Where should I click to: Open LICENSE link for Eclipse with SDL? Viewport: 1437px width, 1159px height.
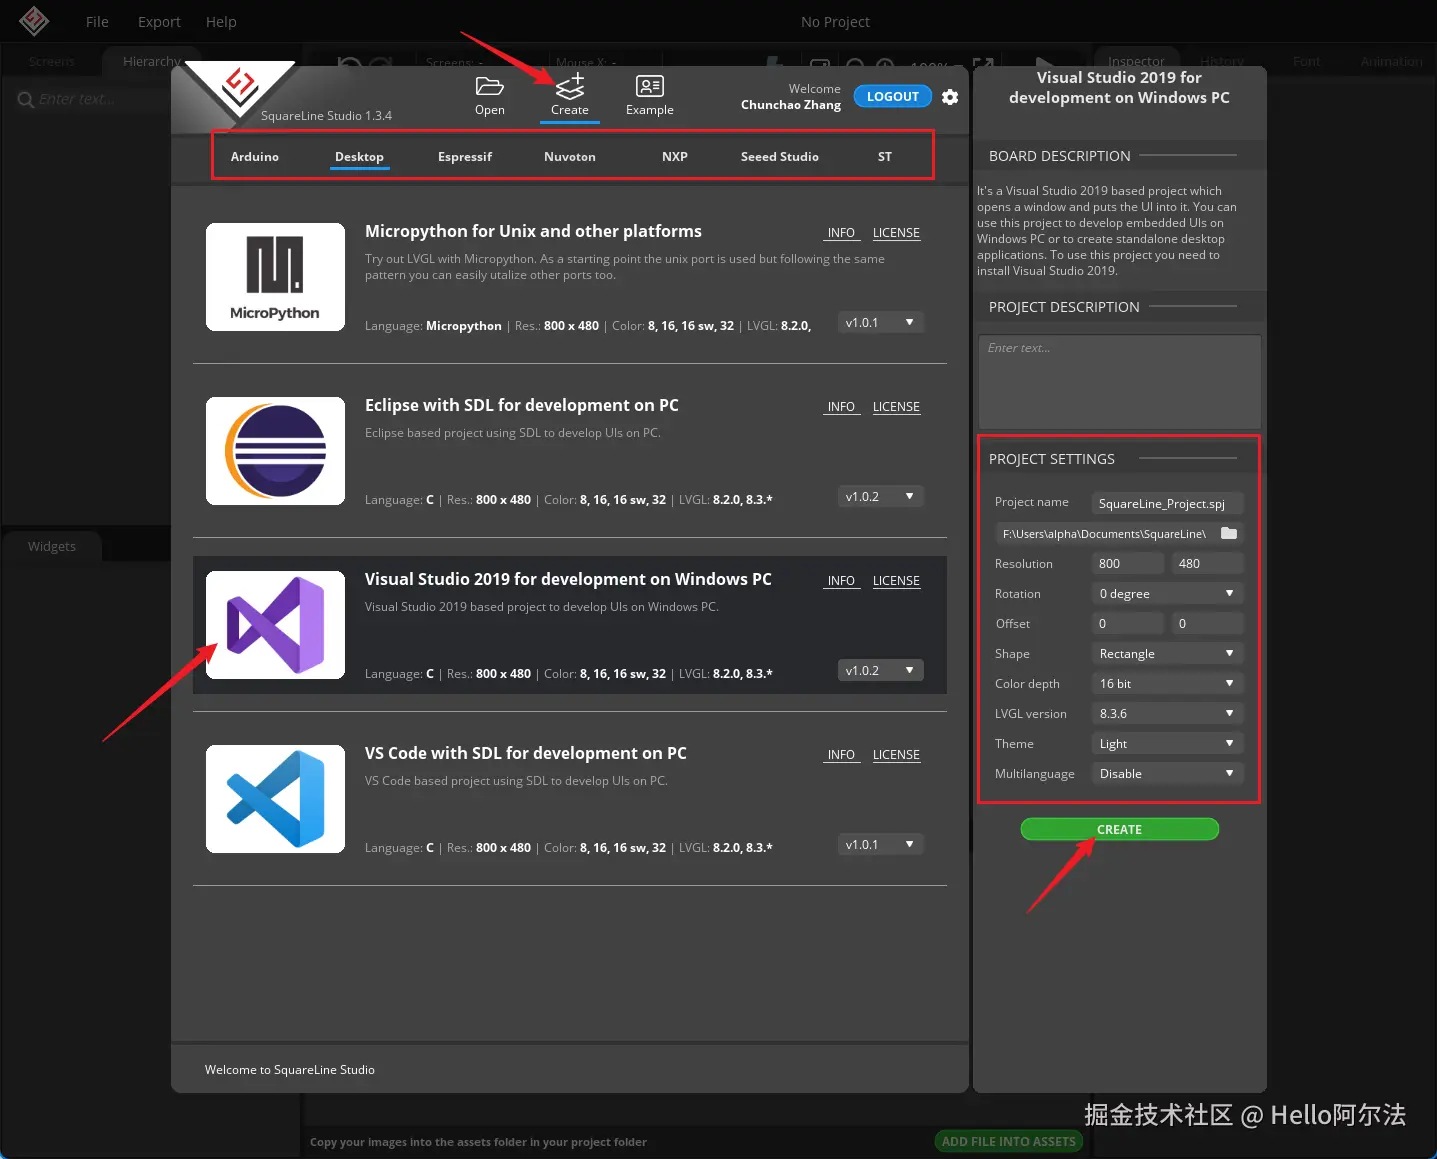click(x=896, y=407)
